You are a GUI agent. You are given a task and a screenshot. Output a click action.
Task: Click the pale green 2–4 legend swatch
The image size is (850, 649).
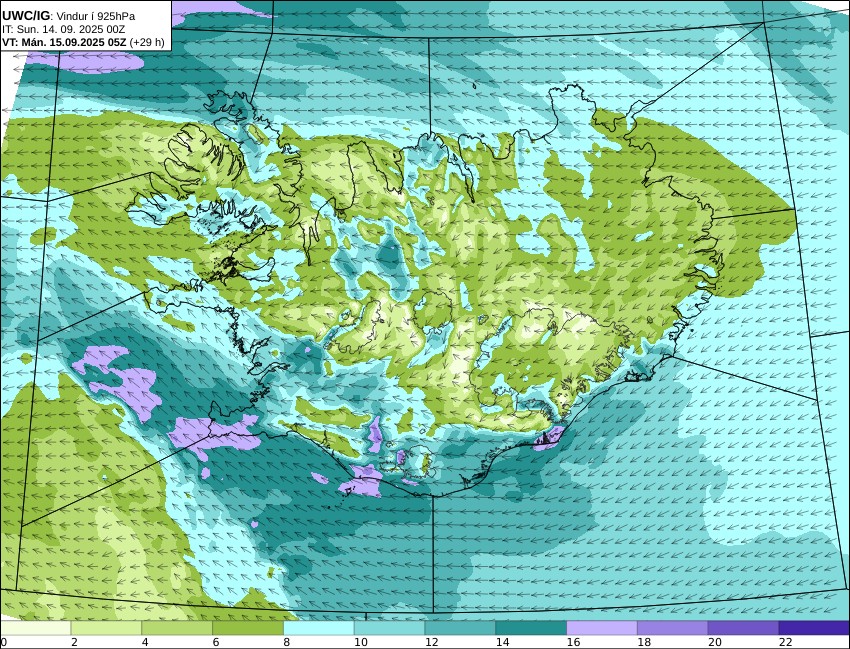[x=106, y=628]
